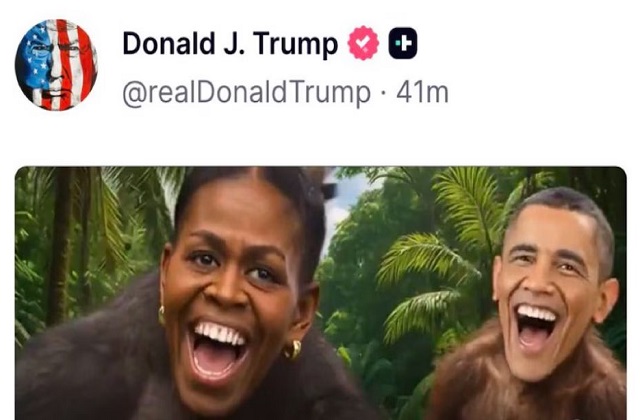This screenshot has width=640, height=420.
Task: Click the word Donald in the display name
Action: [168, 43]
